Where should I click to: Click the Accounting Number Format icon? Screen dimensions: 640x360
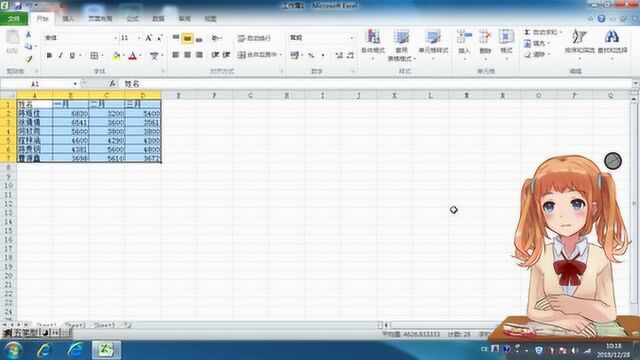tap(294, 55)
